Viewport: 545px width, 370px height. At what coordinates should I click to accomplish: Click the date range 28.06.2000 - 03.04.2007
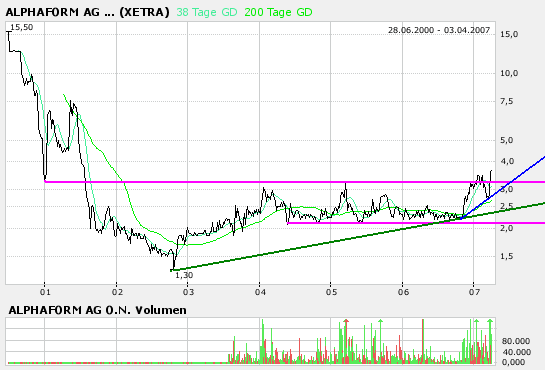[x=439, y=30]
